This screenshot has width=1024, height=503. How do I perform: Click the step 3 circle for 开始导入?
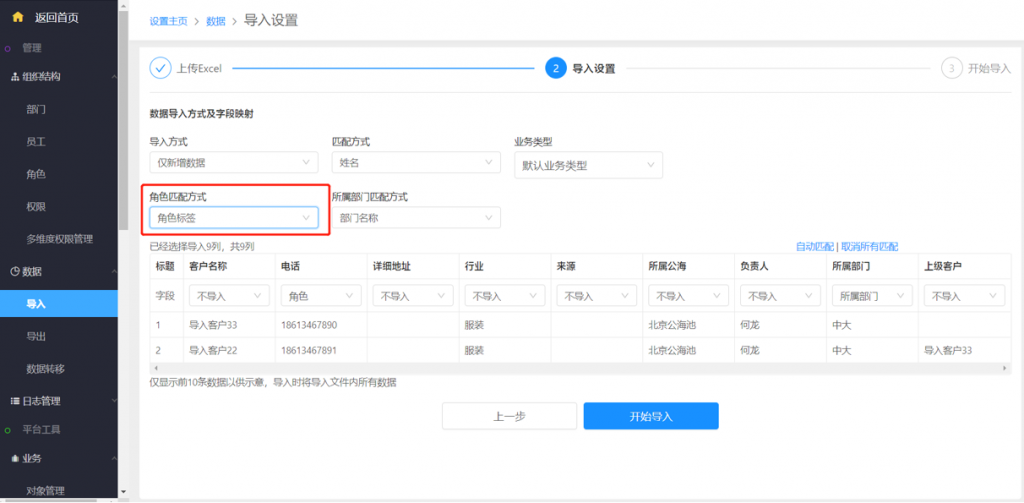[952, 68]
